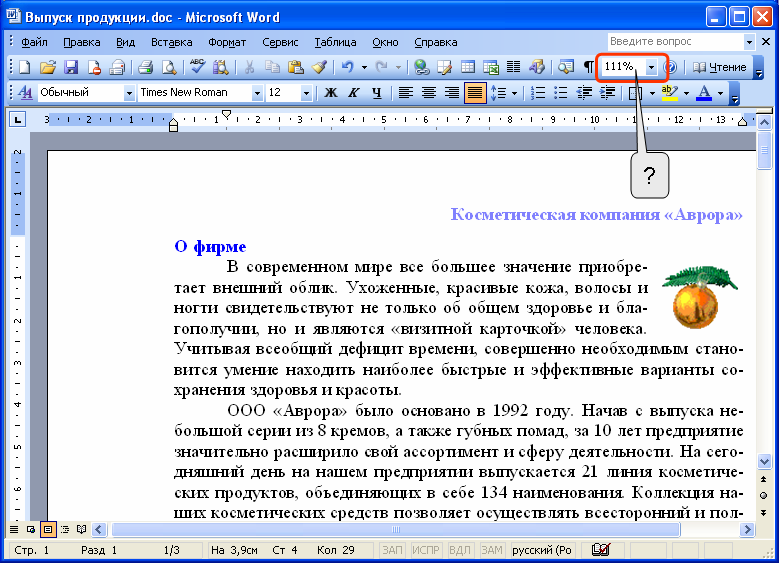
Task: Insert a table using the toolbar icon
Action: [467, 67]
